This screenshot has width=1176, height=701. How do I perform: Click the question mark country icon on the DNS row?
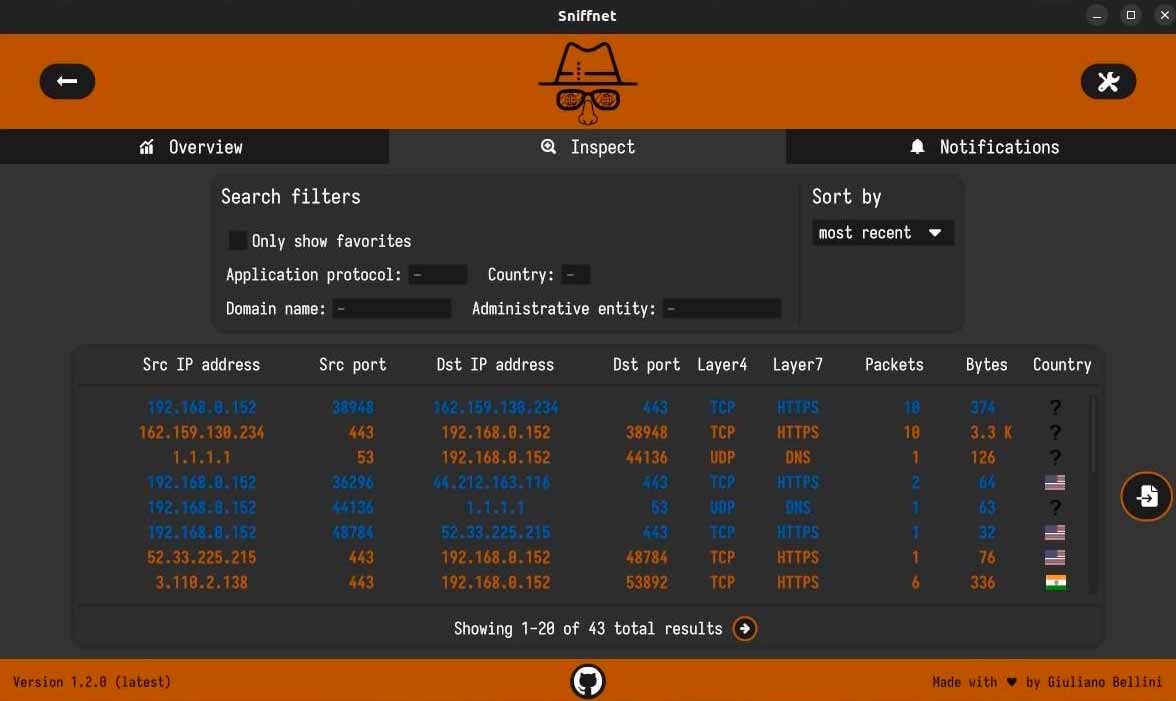pos(1054,457)
